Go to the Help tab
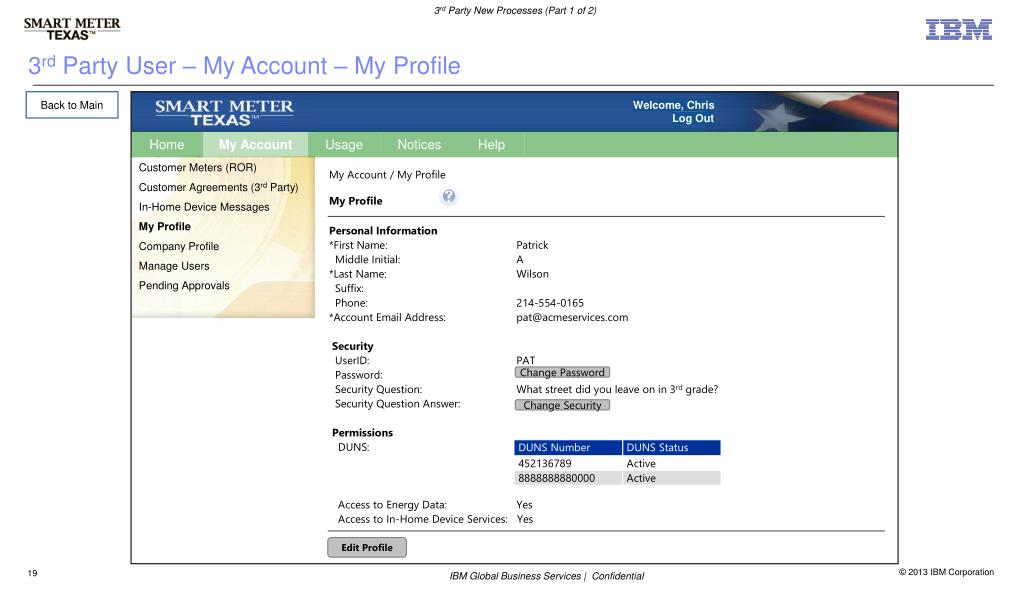Screen dimensions: 1023x590 tap(491, 144)
